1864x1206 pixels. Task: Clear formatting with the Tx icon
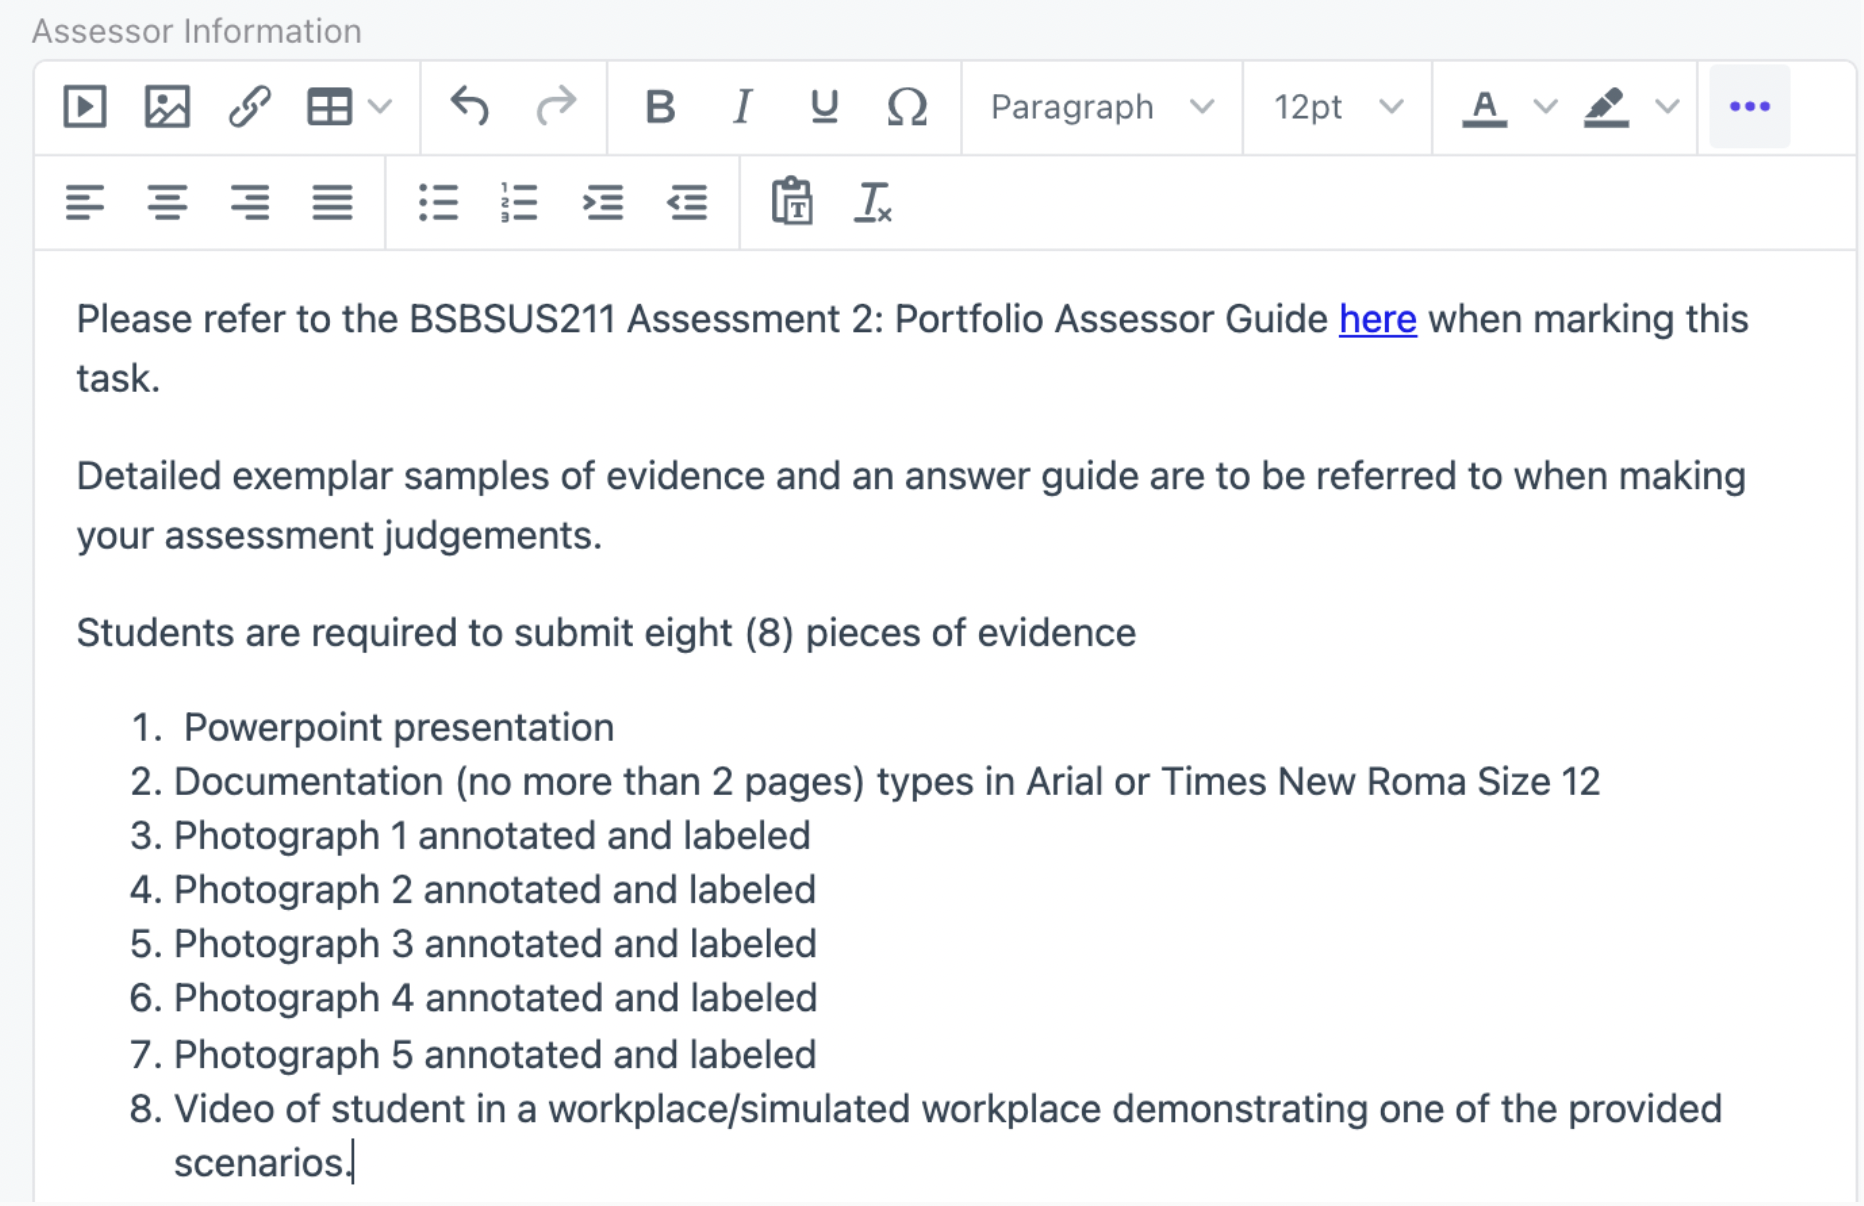point(872,202)
